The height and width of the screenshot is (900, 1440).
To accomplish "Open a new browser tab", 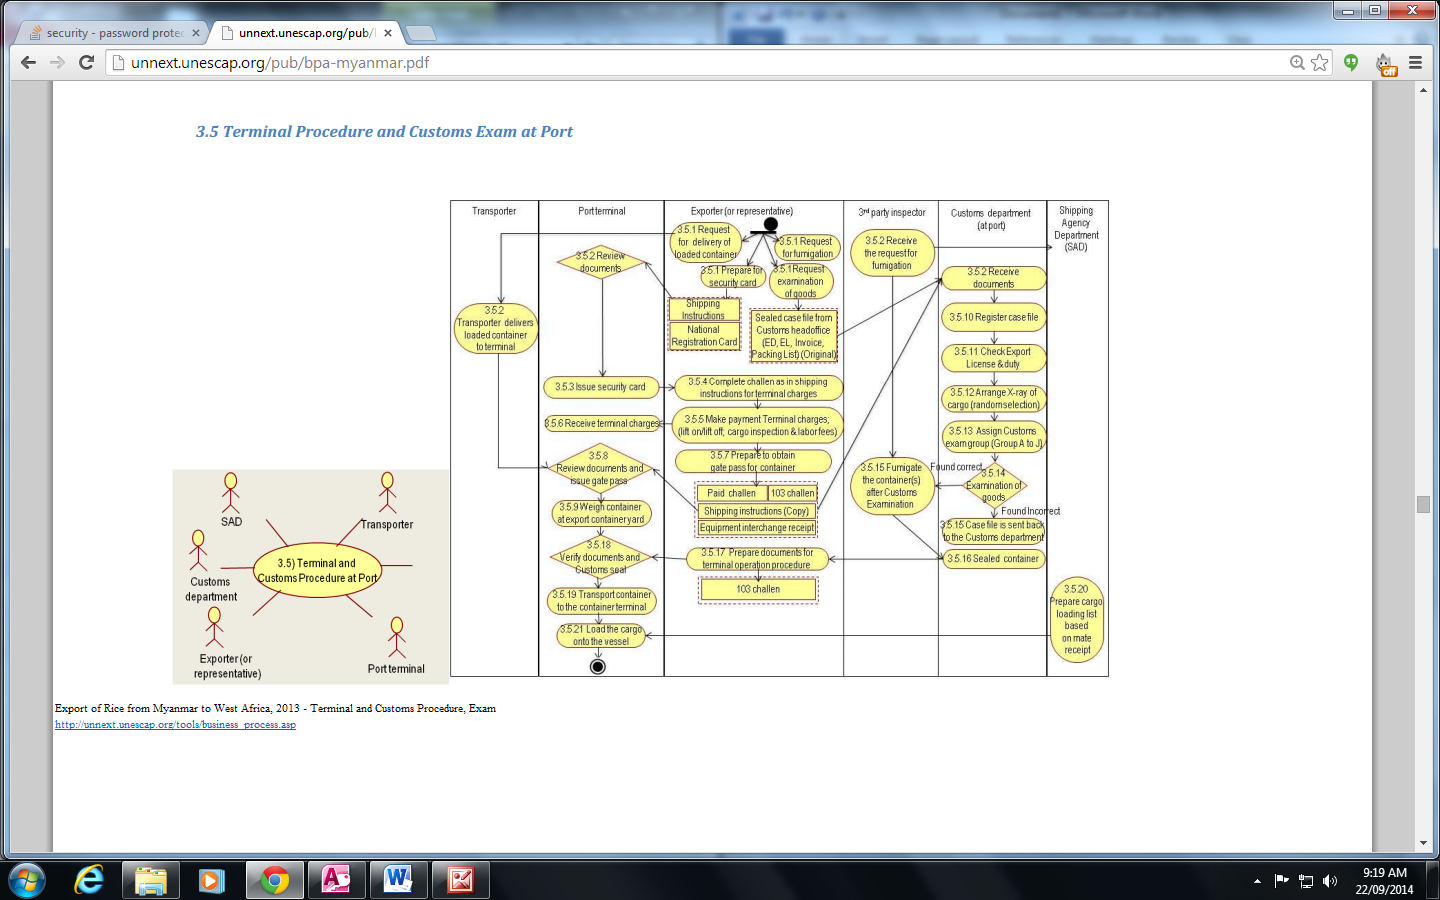I will 421,33.
